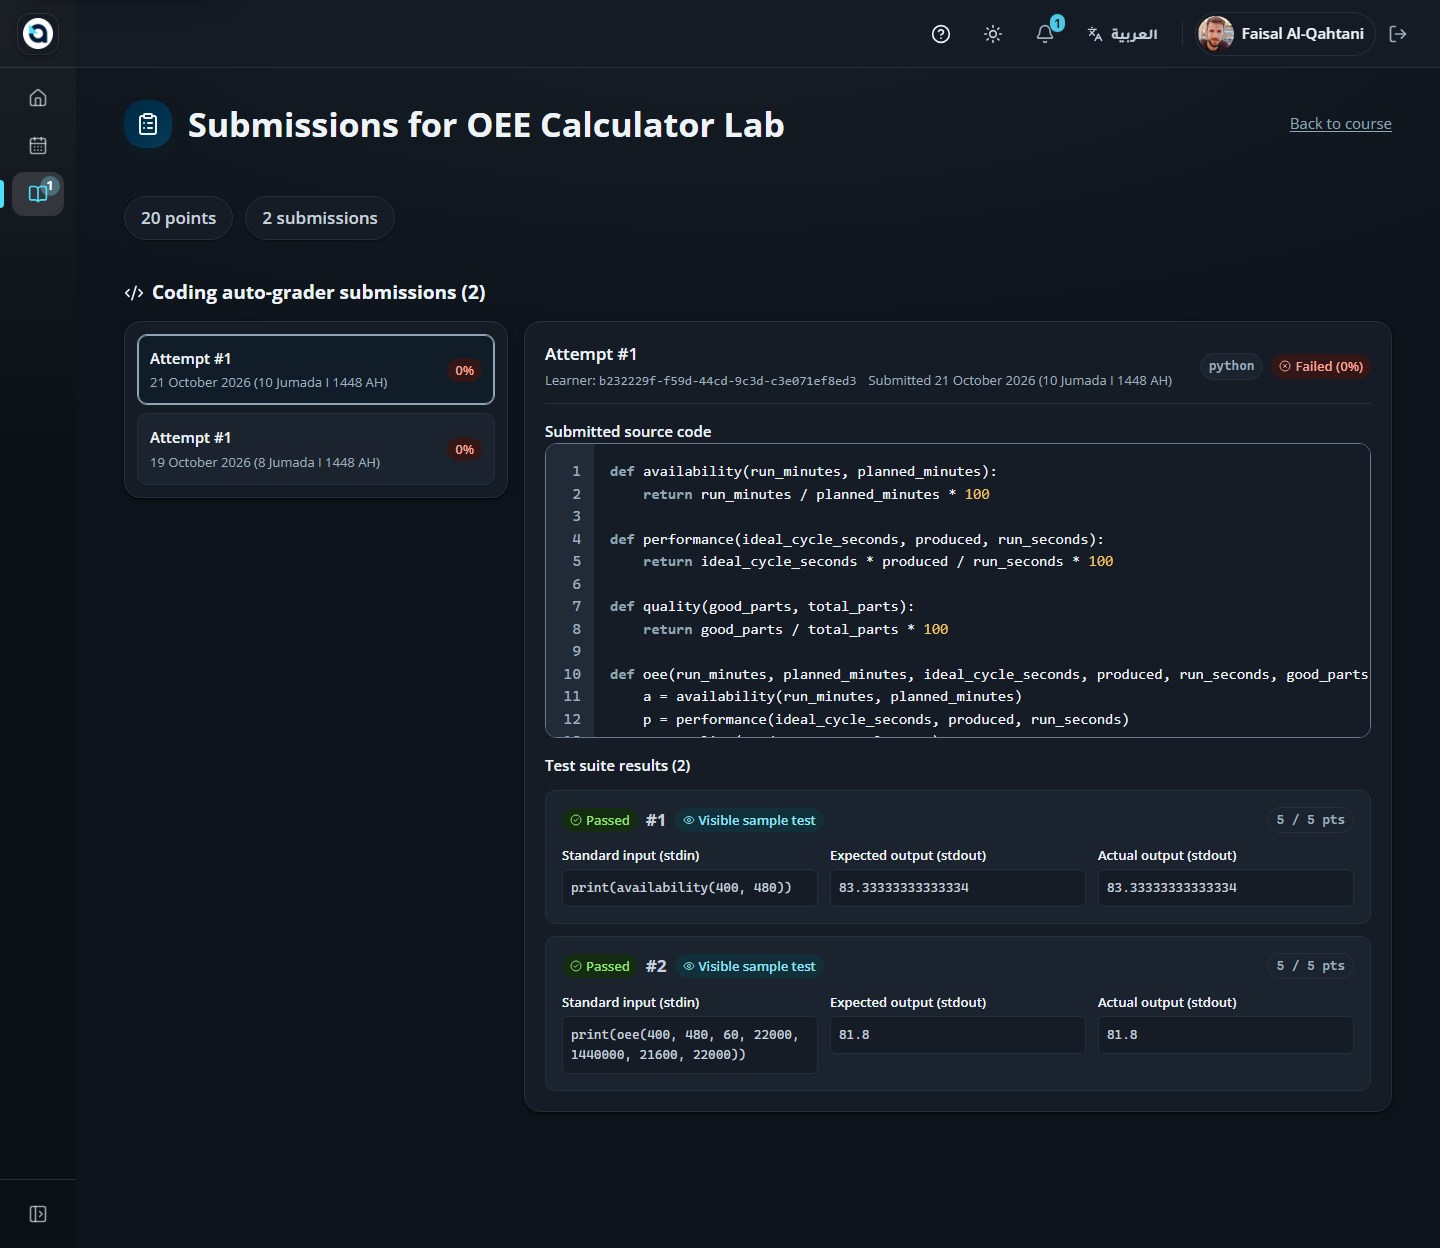Open the notifications bell
Screen dimensions: 1440x1248
click(1045, 34)
